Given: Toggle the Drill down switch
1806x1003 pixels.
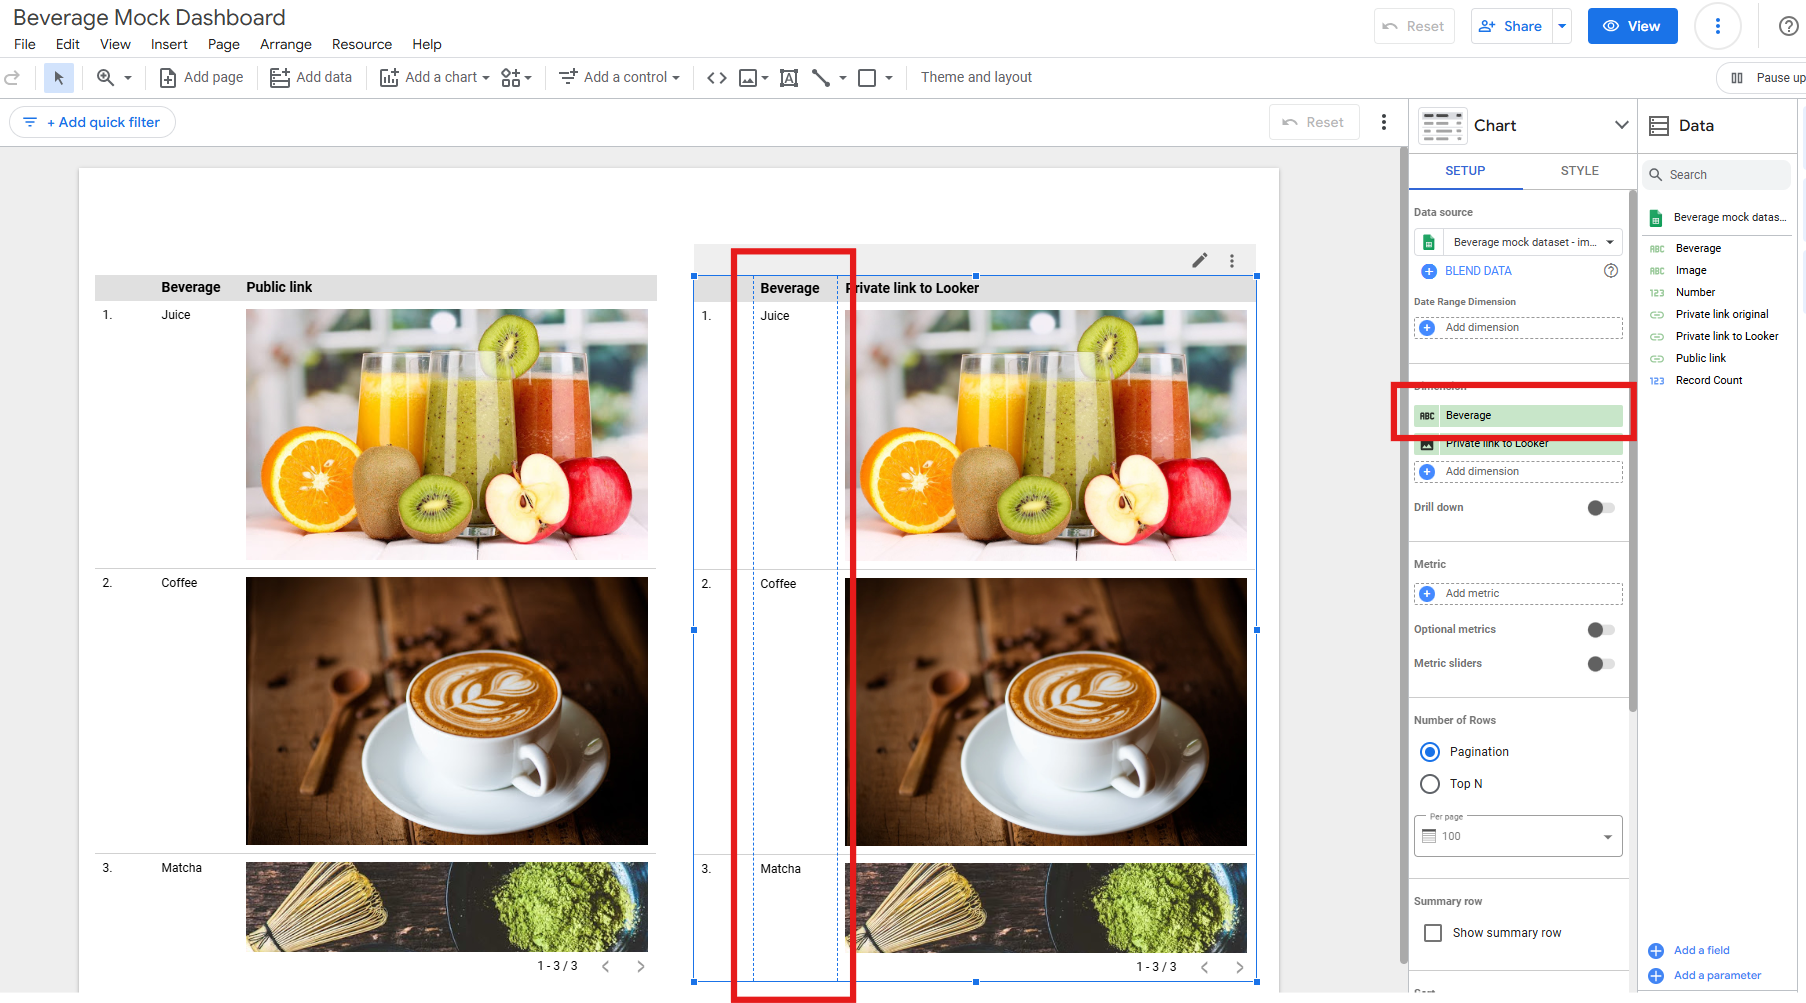Looking at the screenshot, I should 1600,508.
